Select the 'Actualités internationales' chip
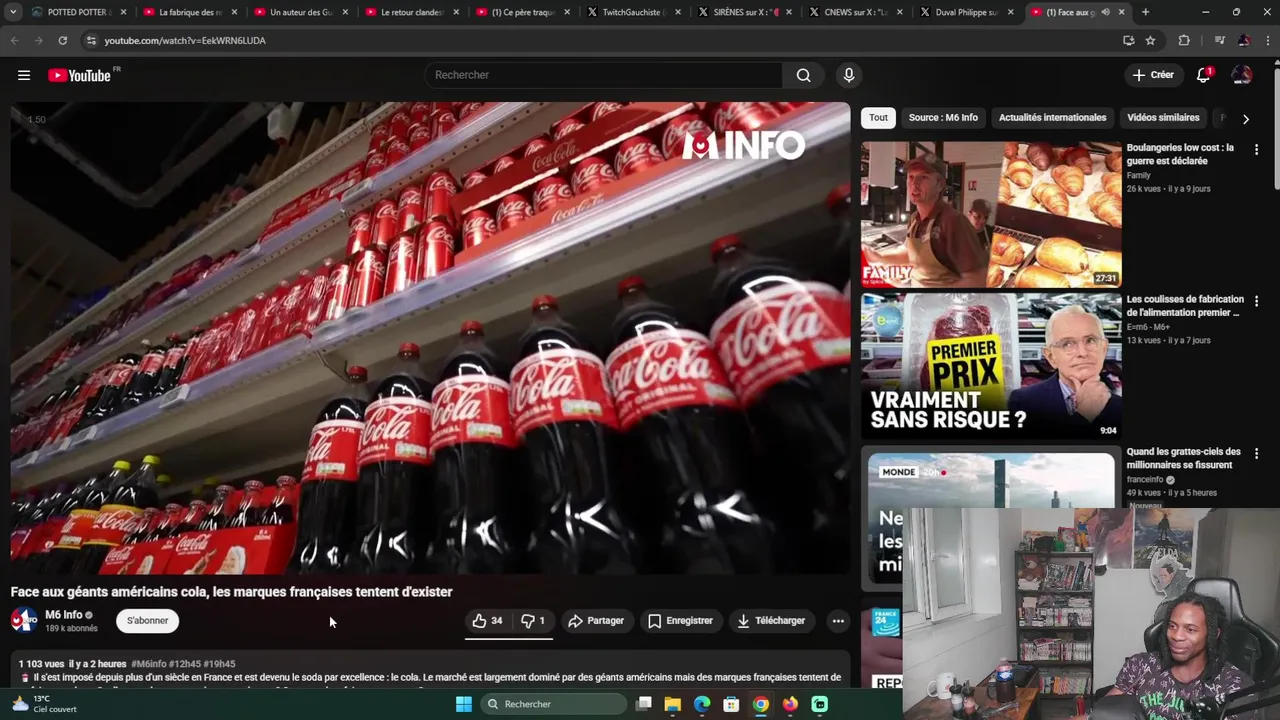1280x720 pixels. 1052,118
